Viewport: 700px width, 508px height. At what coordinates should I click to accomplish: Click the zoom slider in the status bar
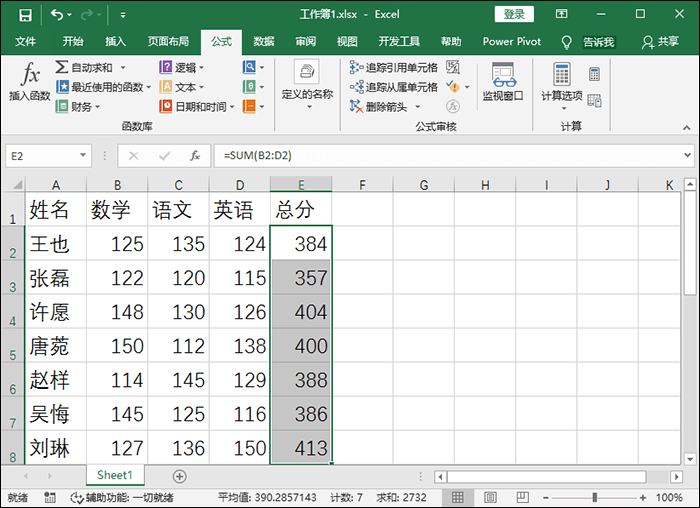coord(594,497)
